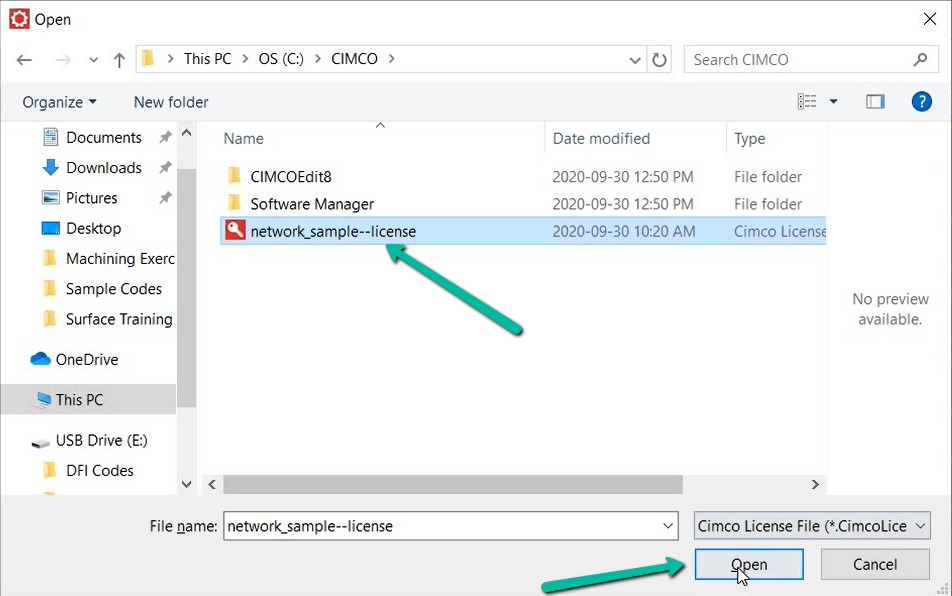Sort by Name column header

(243, 138)
